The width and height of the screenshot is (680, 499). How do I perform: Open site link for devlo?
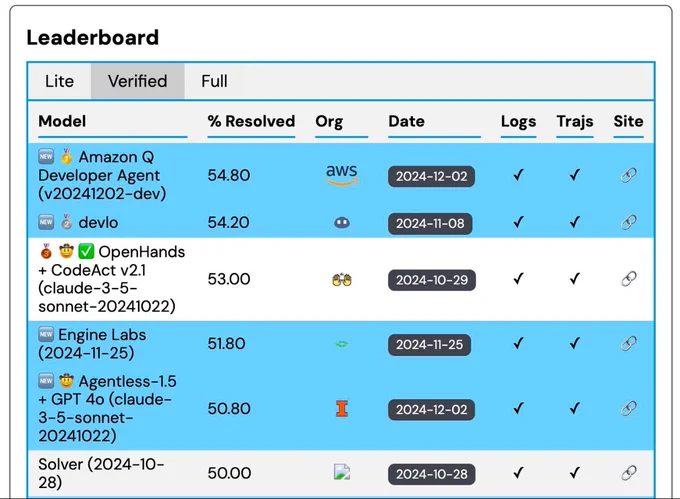pos(628,222)
